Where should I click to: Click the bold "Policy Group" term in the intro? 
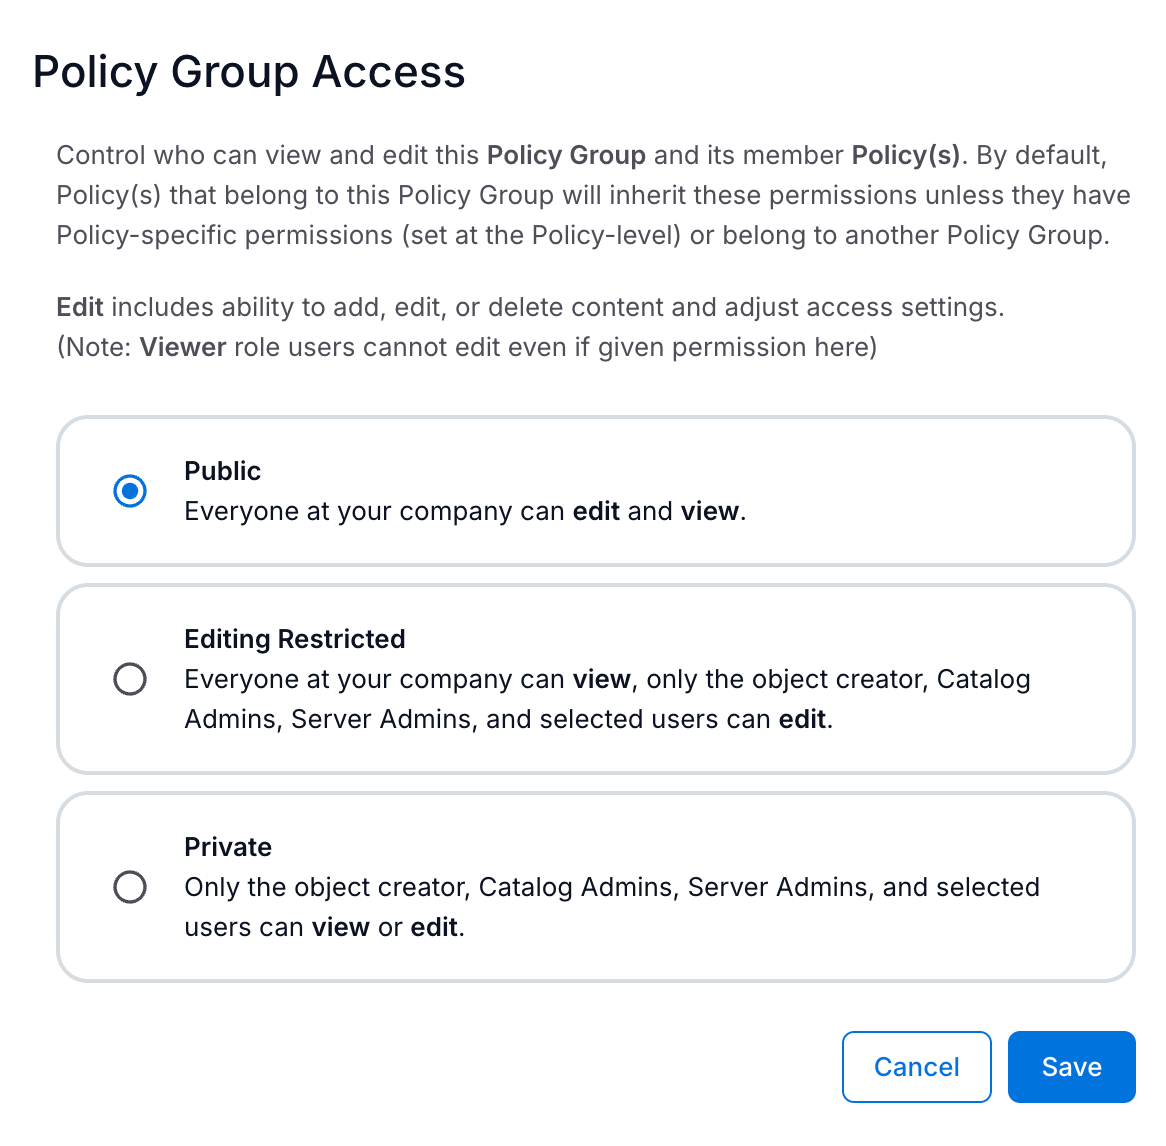(566, 155)
